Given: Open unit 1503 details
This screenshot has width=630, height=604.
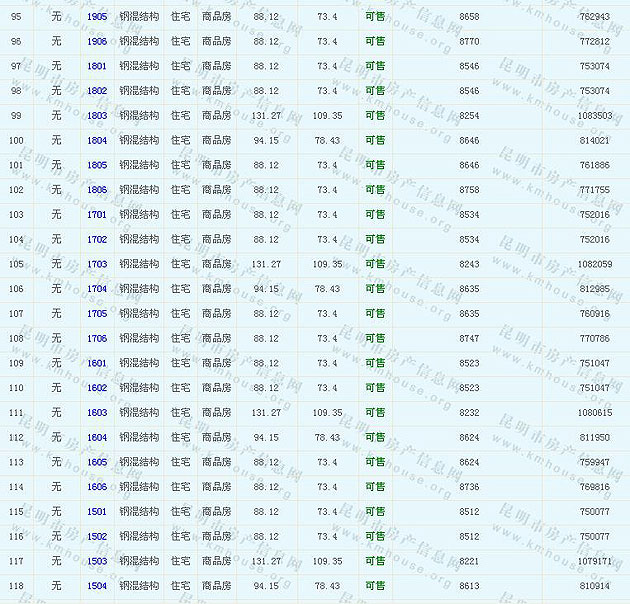Looking at the screenshot, I should coord(97,562).
